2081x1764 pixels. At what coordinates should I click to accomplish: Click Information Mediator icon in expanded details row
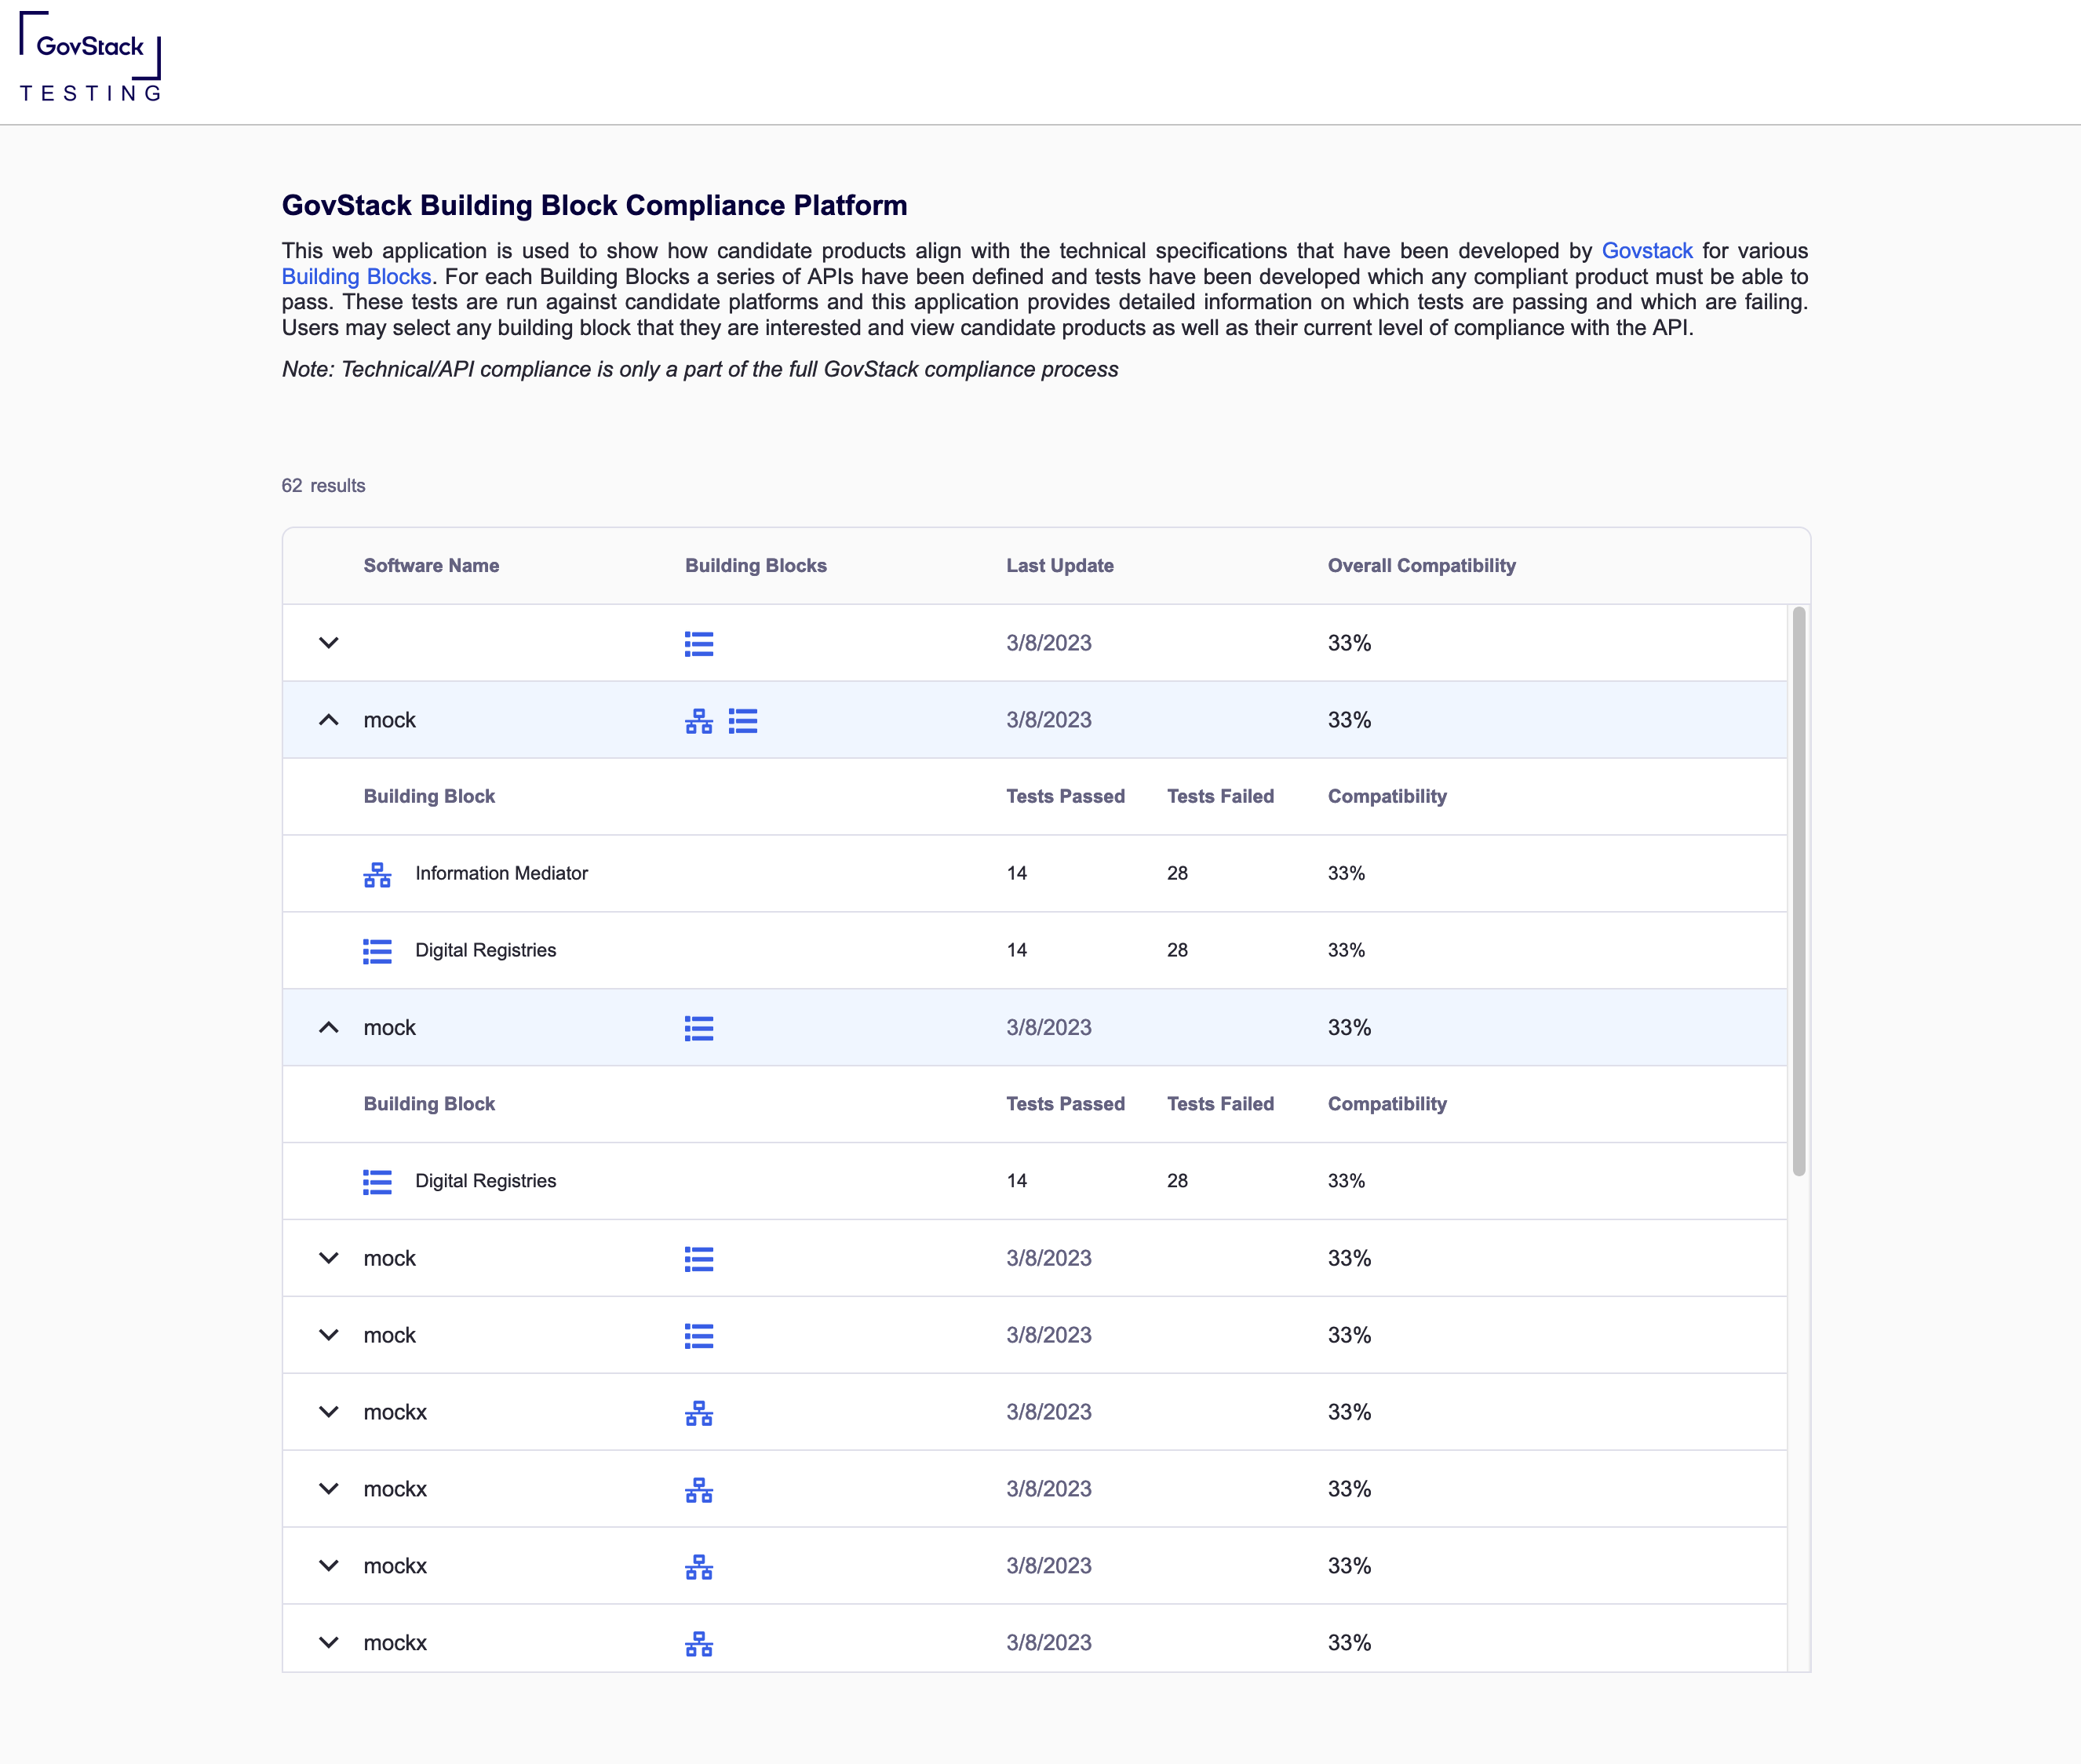(x=377, y=874)
